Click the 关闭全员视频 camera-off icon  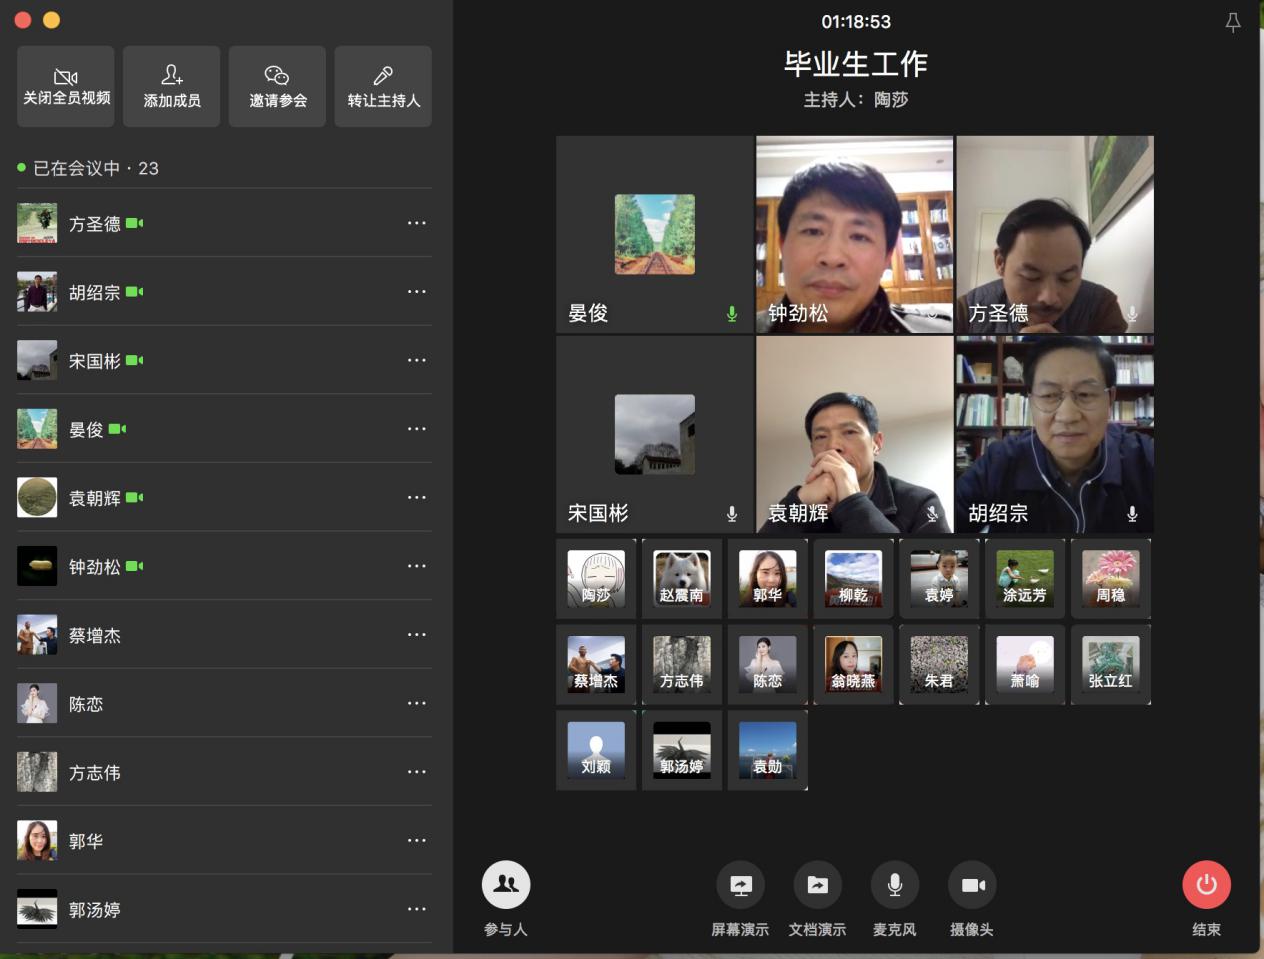coord(66,77)
